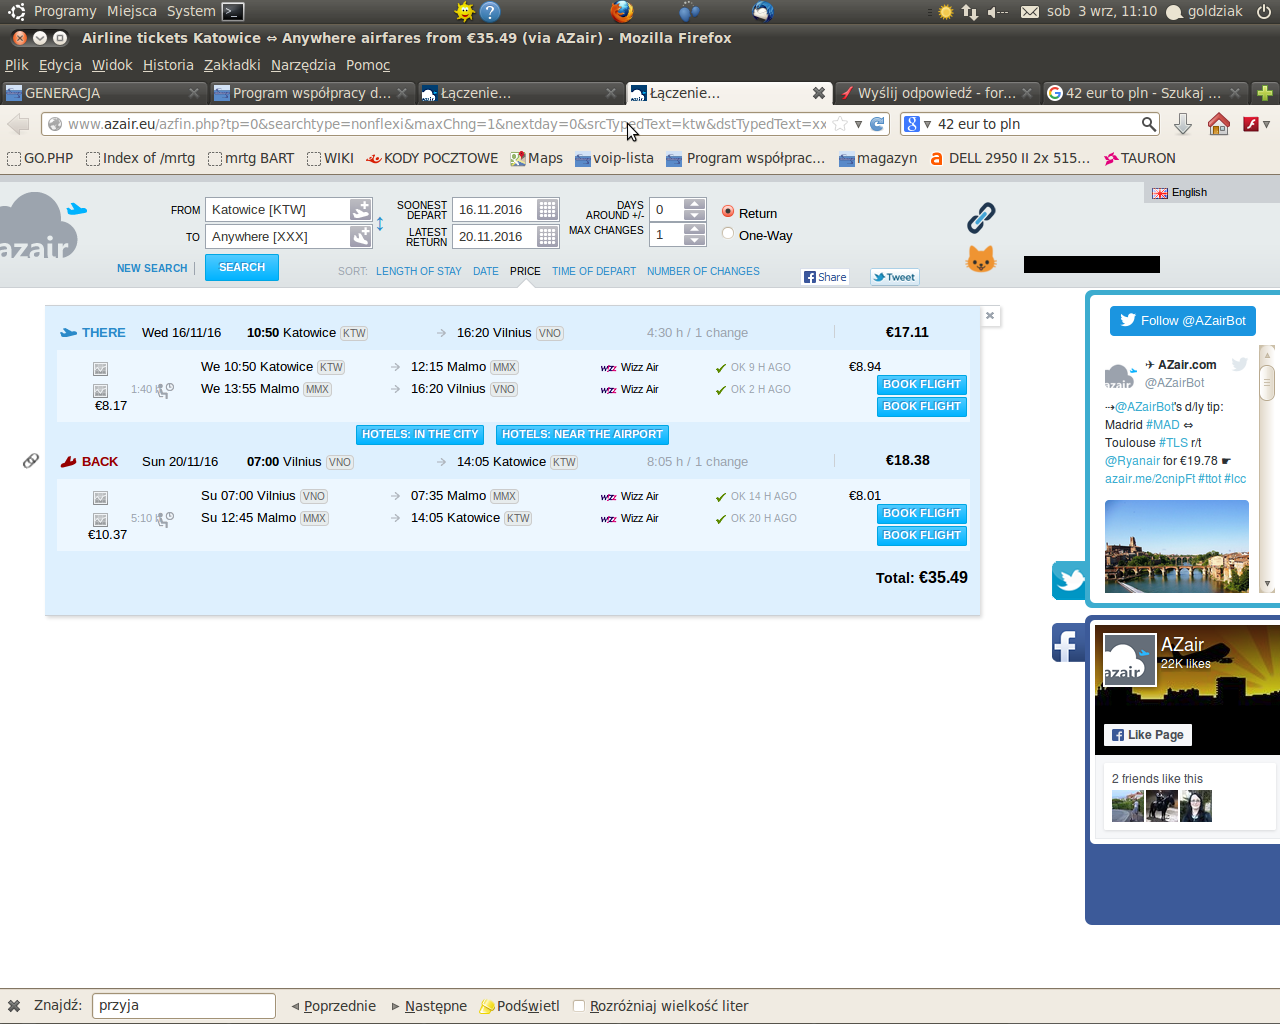Screen dimensions: 1280x1024
Task: Open the Historia menu
Action: pyautogui.click(x=168, y=65)
